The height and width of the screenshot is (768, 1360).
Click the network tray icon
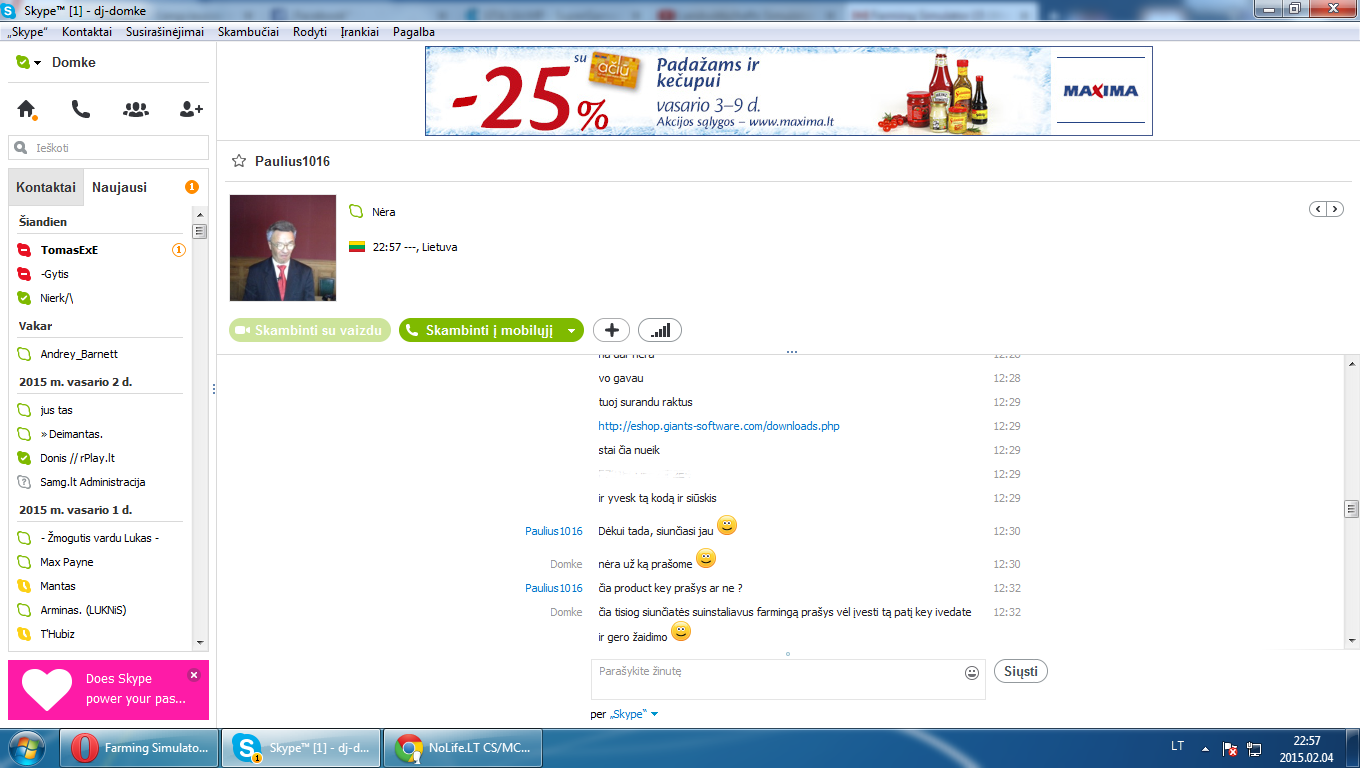click(x=1254, y=748)
